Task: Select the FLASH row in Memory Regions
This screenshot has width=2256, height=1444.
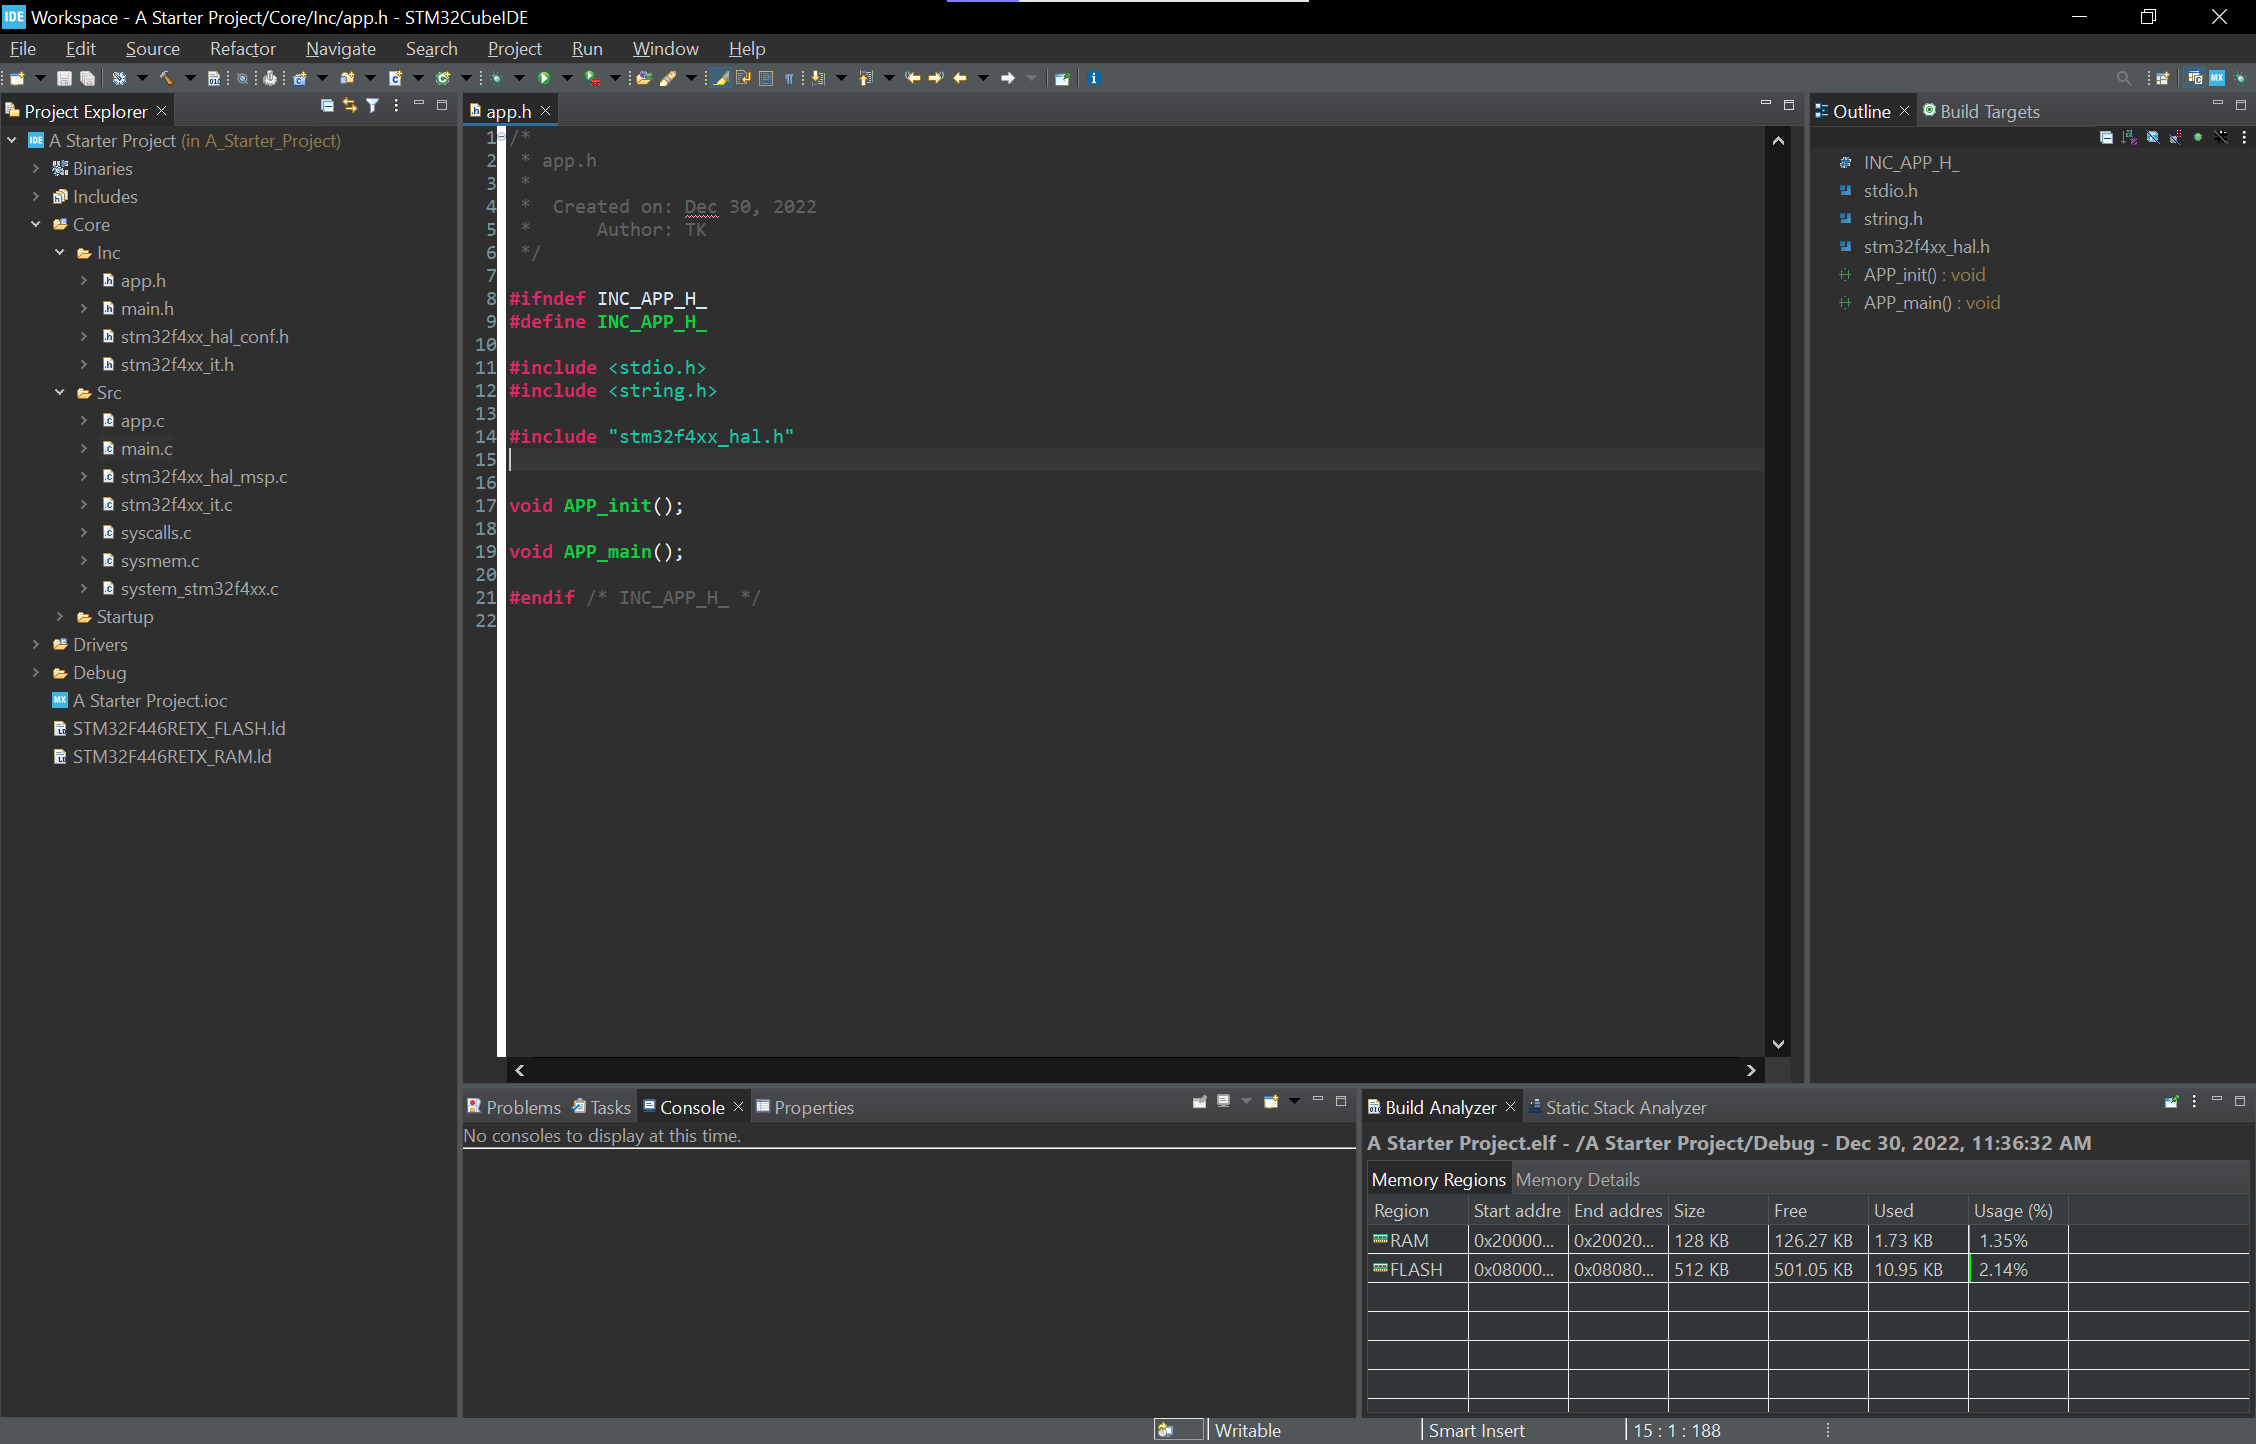Action: (x=1416, y=1269)
